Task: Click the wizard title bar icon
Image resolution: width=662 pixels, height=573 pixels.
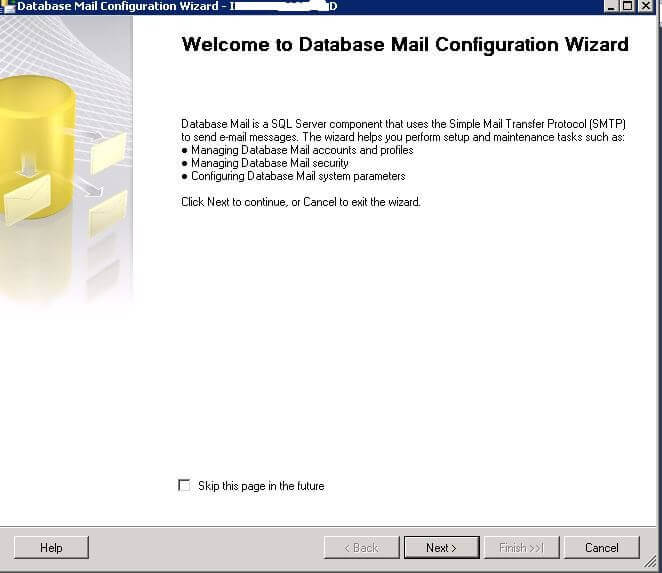Action: coord(8,6)
